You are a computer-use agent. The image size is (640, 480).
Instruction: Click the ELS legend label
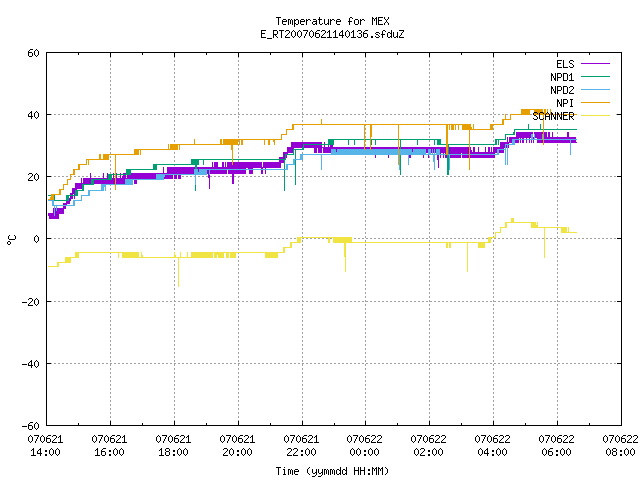(x=565, y=64)
